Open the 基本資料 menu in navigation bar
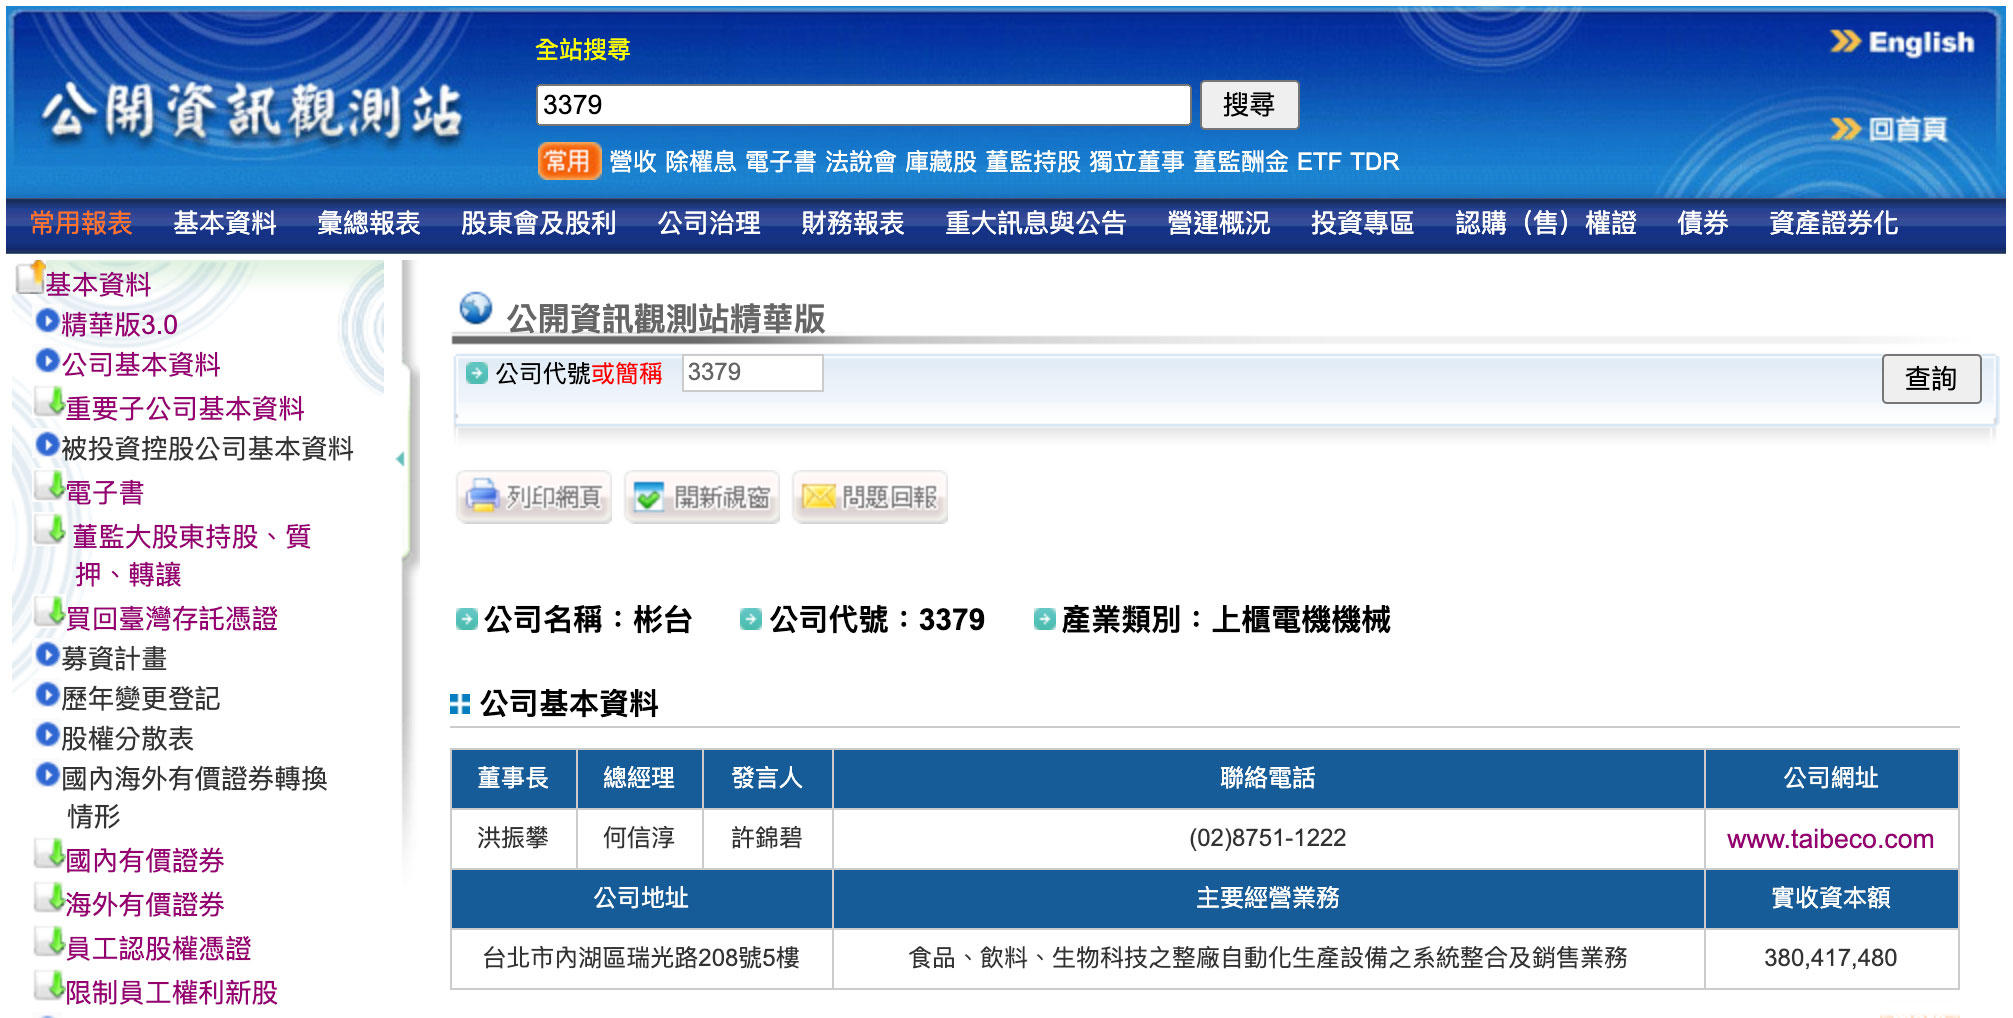2013x1018 pixels. point(225,223)
